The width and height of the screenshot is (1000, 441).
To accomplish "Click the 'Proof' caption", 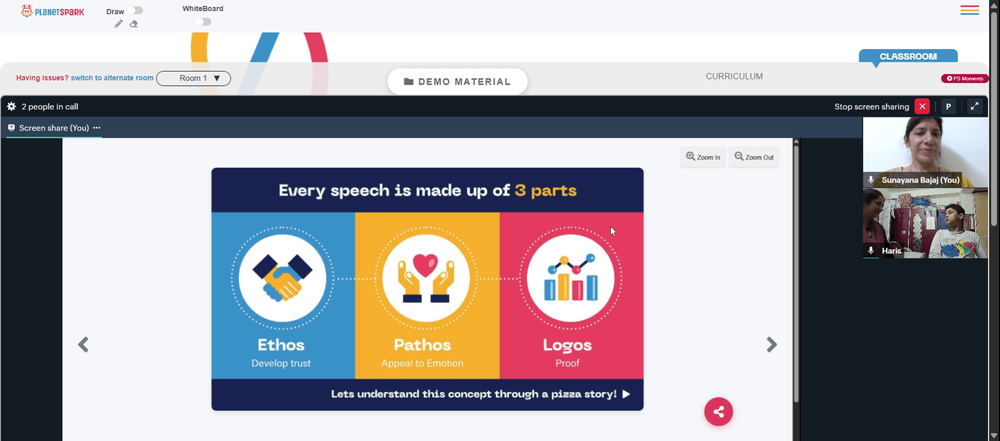I will tap(568, 364).
